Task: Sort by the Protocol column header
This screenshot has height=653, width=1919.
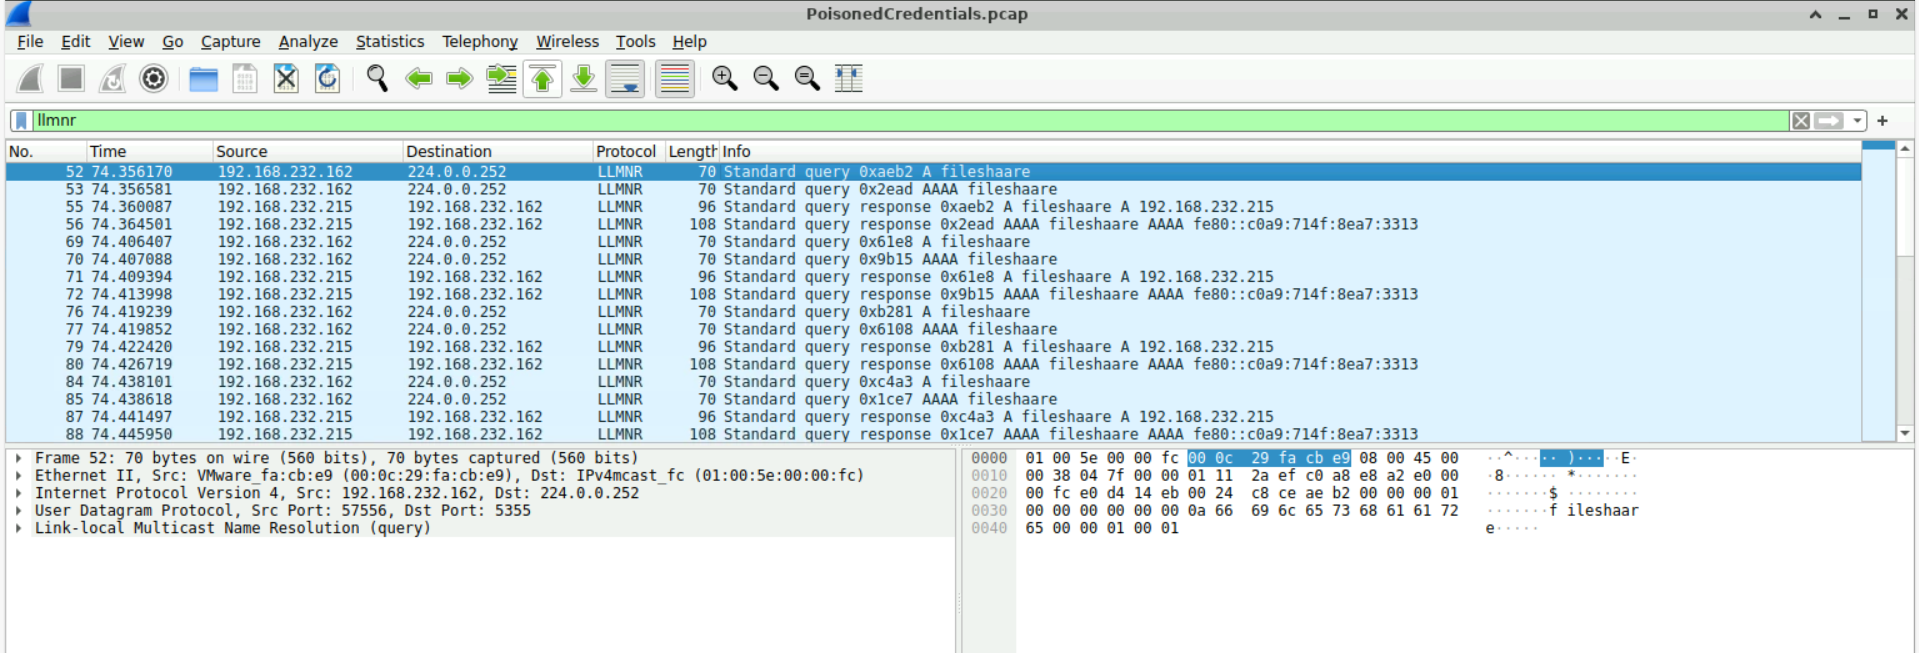Action: [x=628, y=151]
